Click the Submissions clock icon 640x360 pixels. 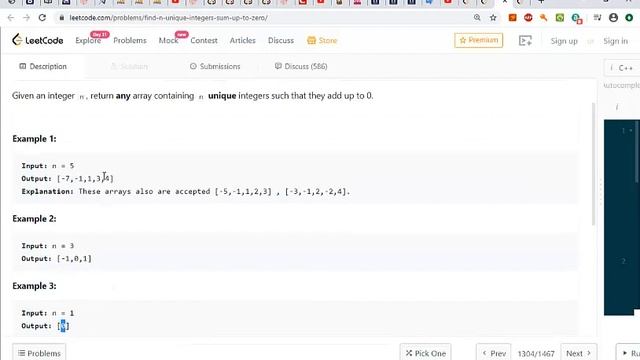click(x=193, y=66)
